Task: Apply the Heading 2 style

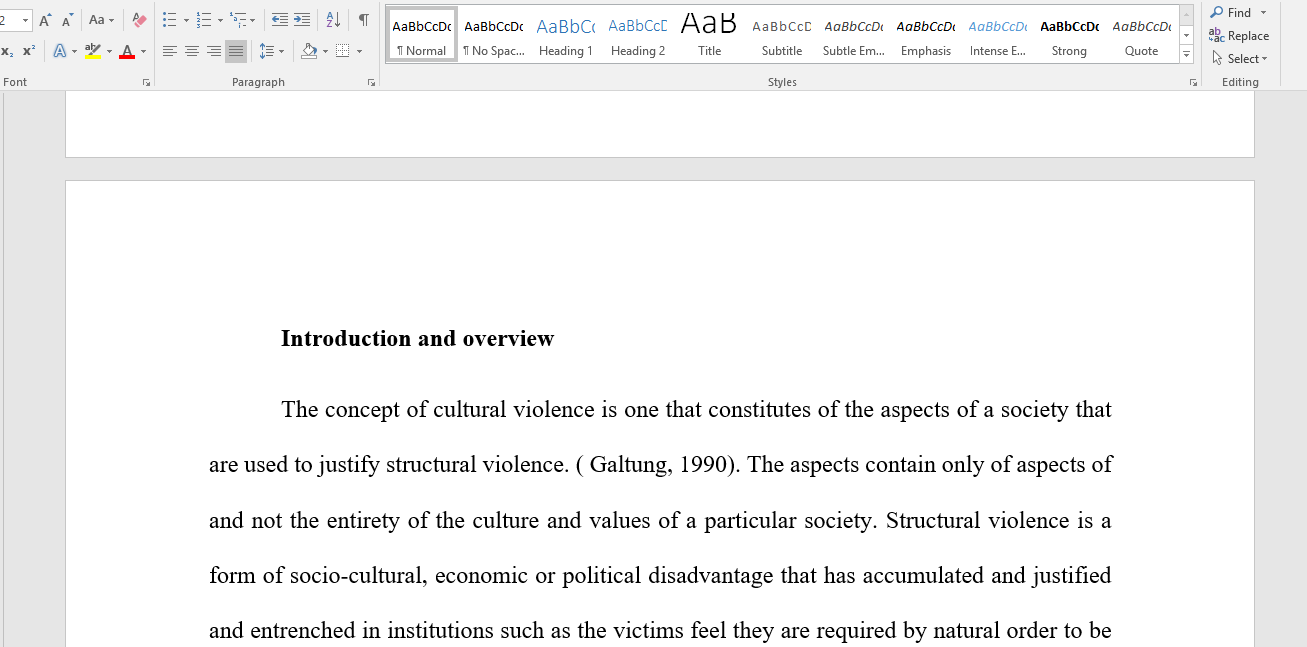Action: click(x=638, y=35)
